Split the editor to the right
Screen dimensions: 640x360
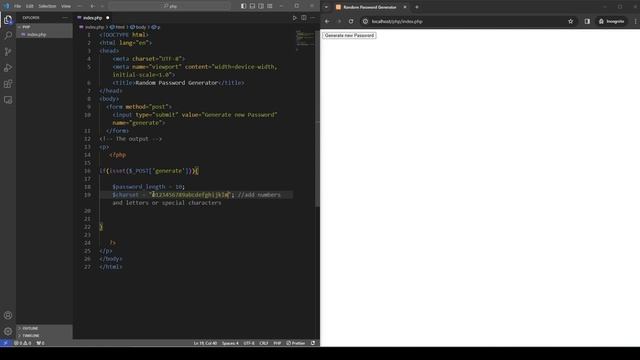[x=304, y=18]
